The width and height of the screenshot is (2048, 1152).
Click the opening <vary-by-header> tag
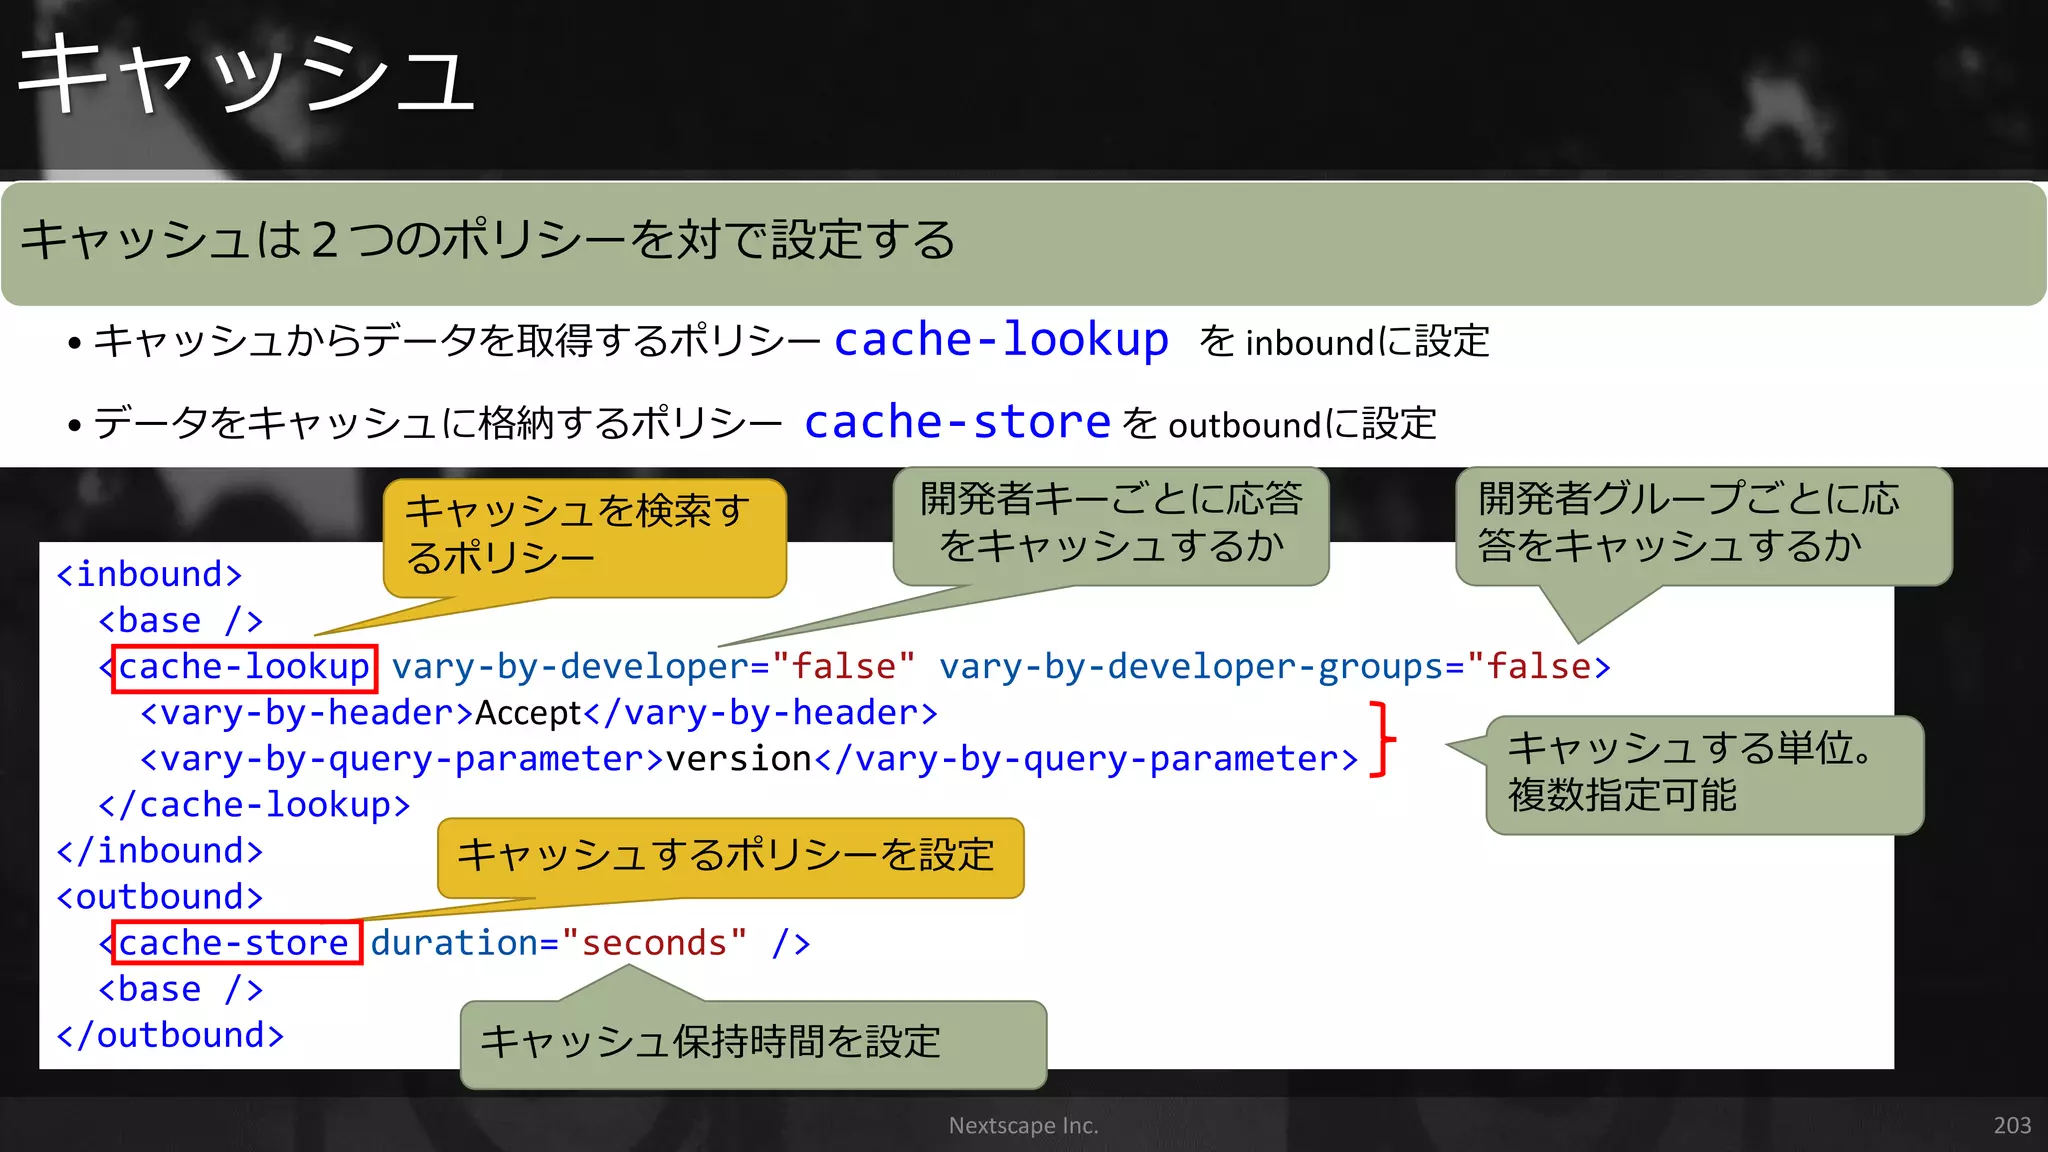tap(306, 713)
